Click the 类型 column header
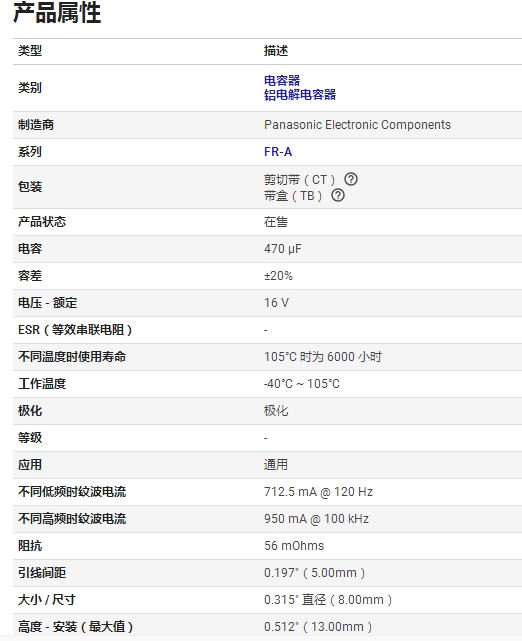This screenshot has height=641, width=522. [30, 51]
